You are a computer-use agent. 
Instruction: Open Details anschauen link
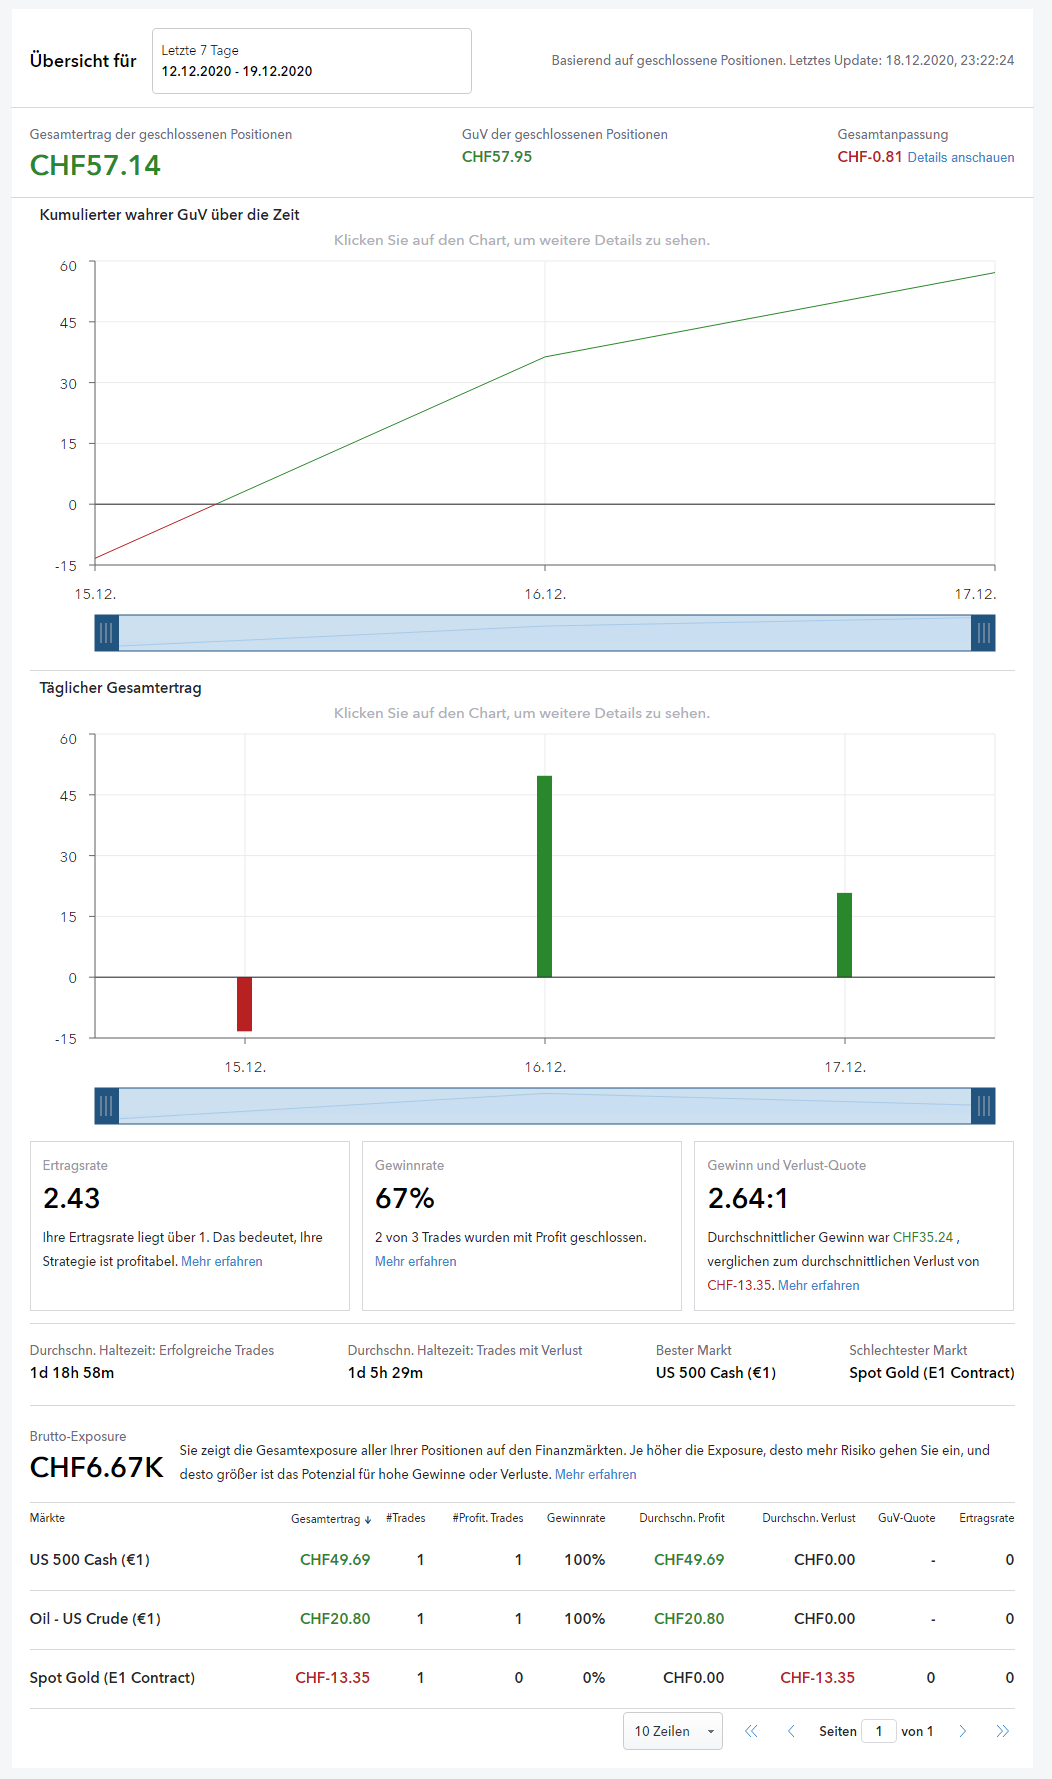point(960,158)
